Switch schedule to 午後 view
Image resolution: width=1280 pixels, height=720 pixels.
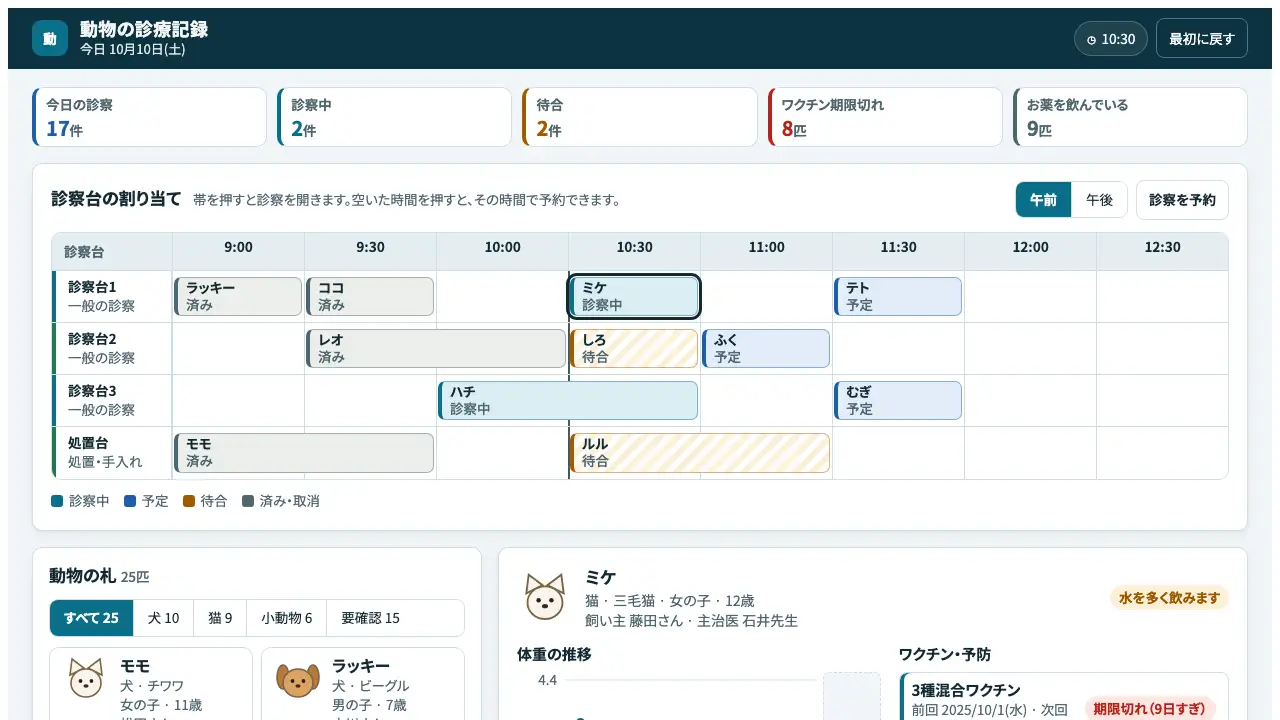coord(1099,200)
